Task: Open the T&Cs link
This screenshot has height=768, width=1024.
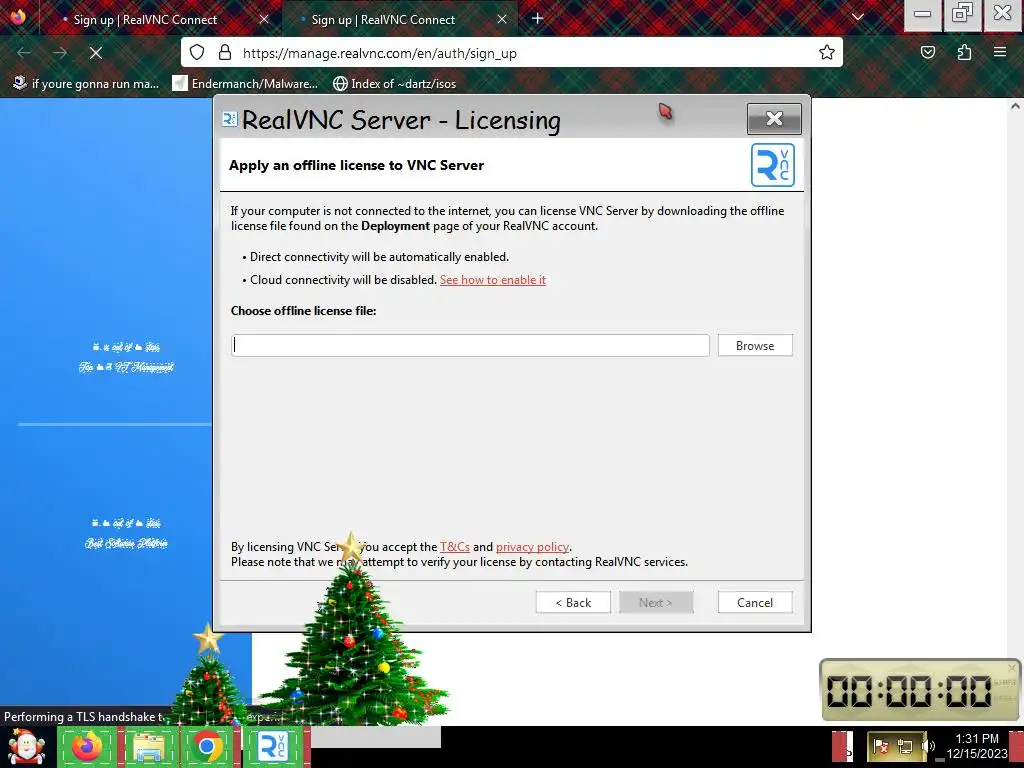Action: coord(455,547)
